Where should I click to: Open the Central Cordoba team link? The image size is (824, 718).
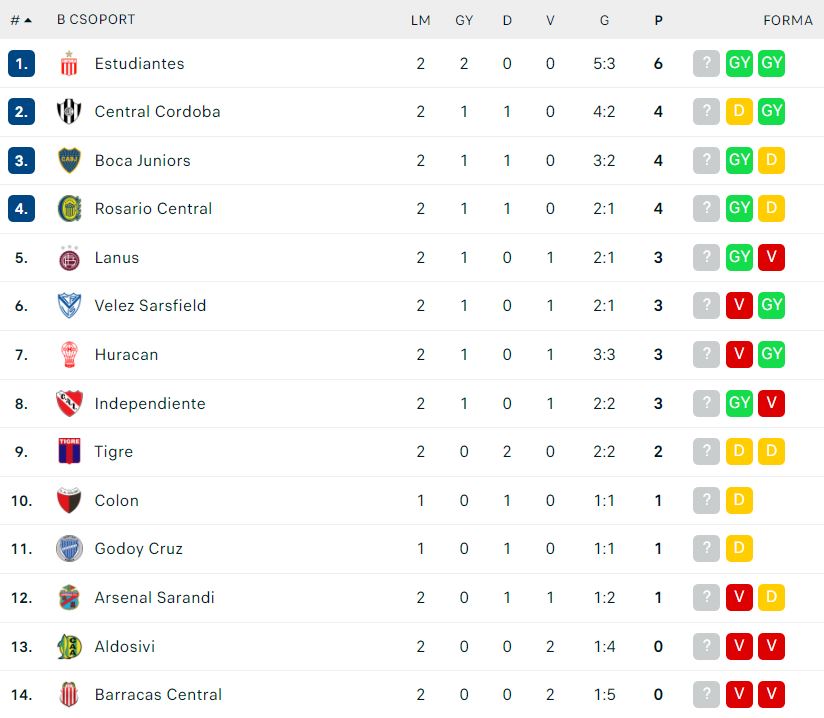pyautogui.click(x=157, y=111)
